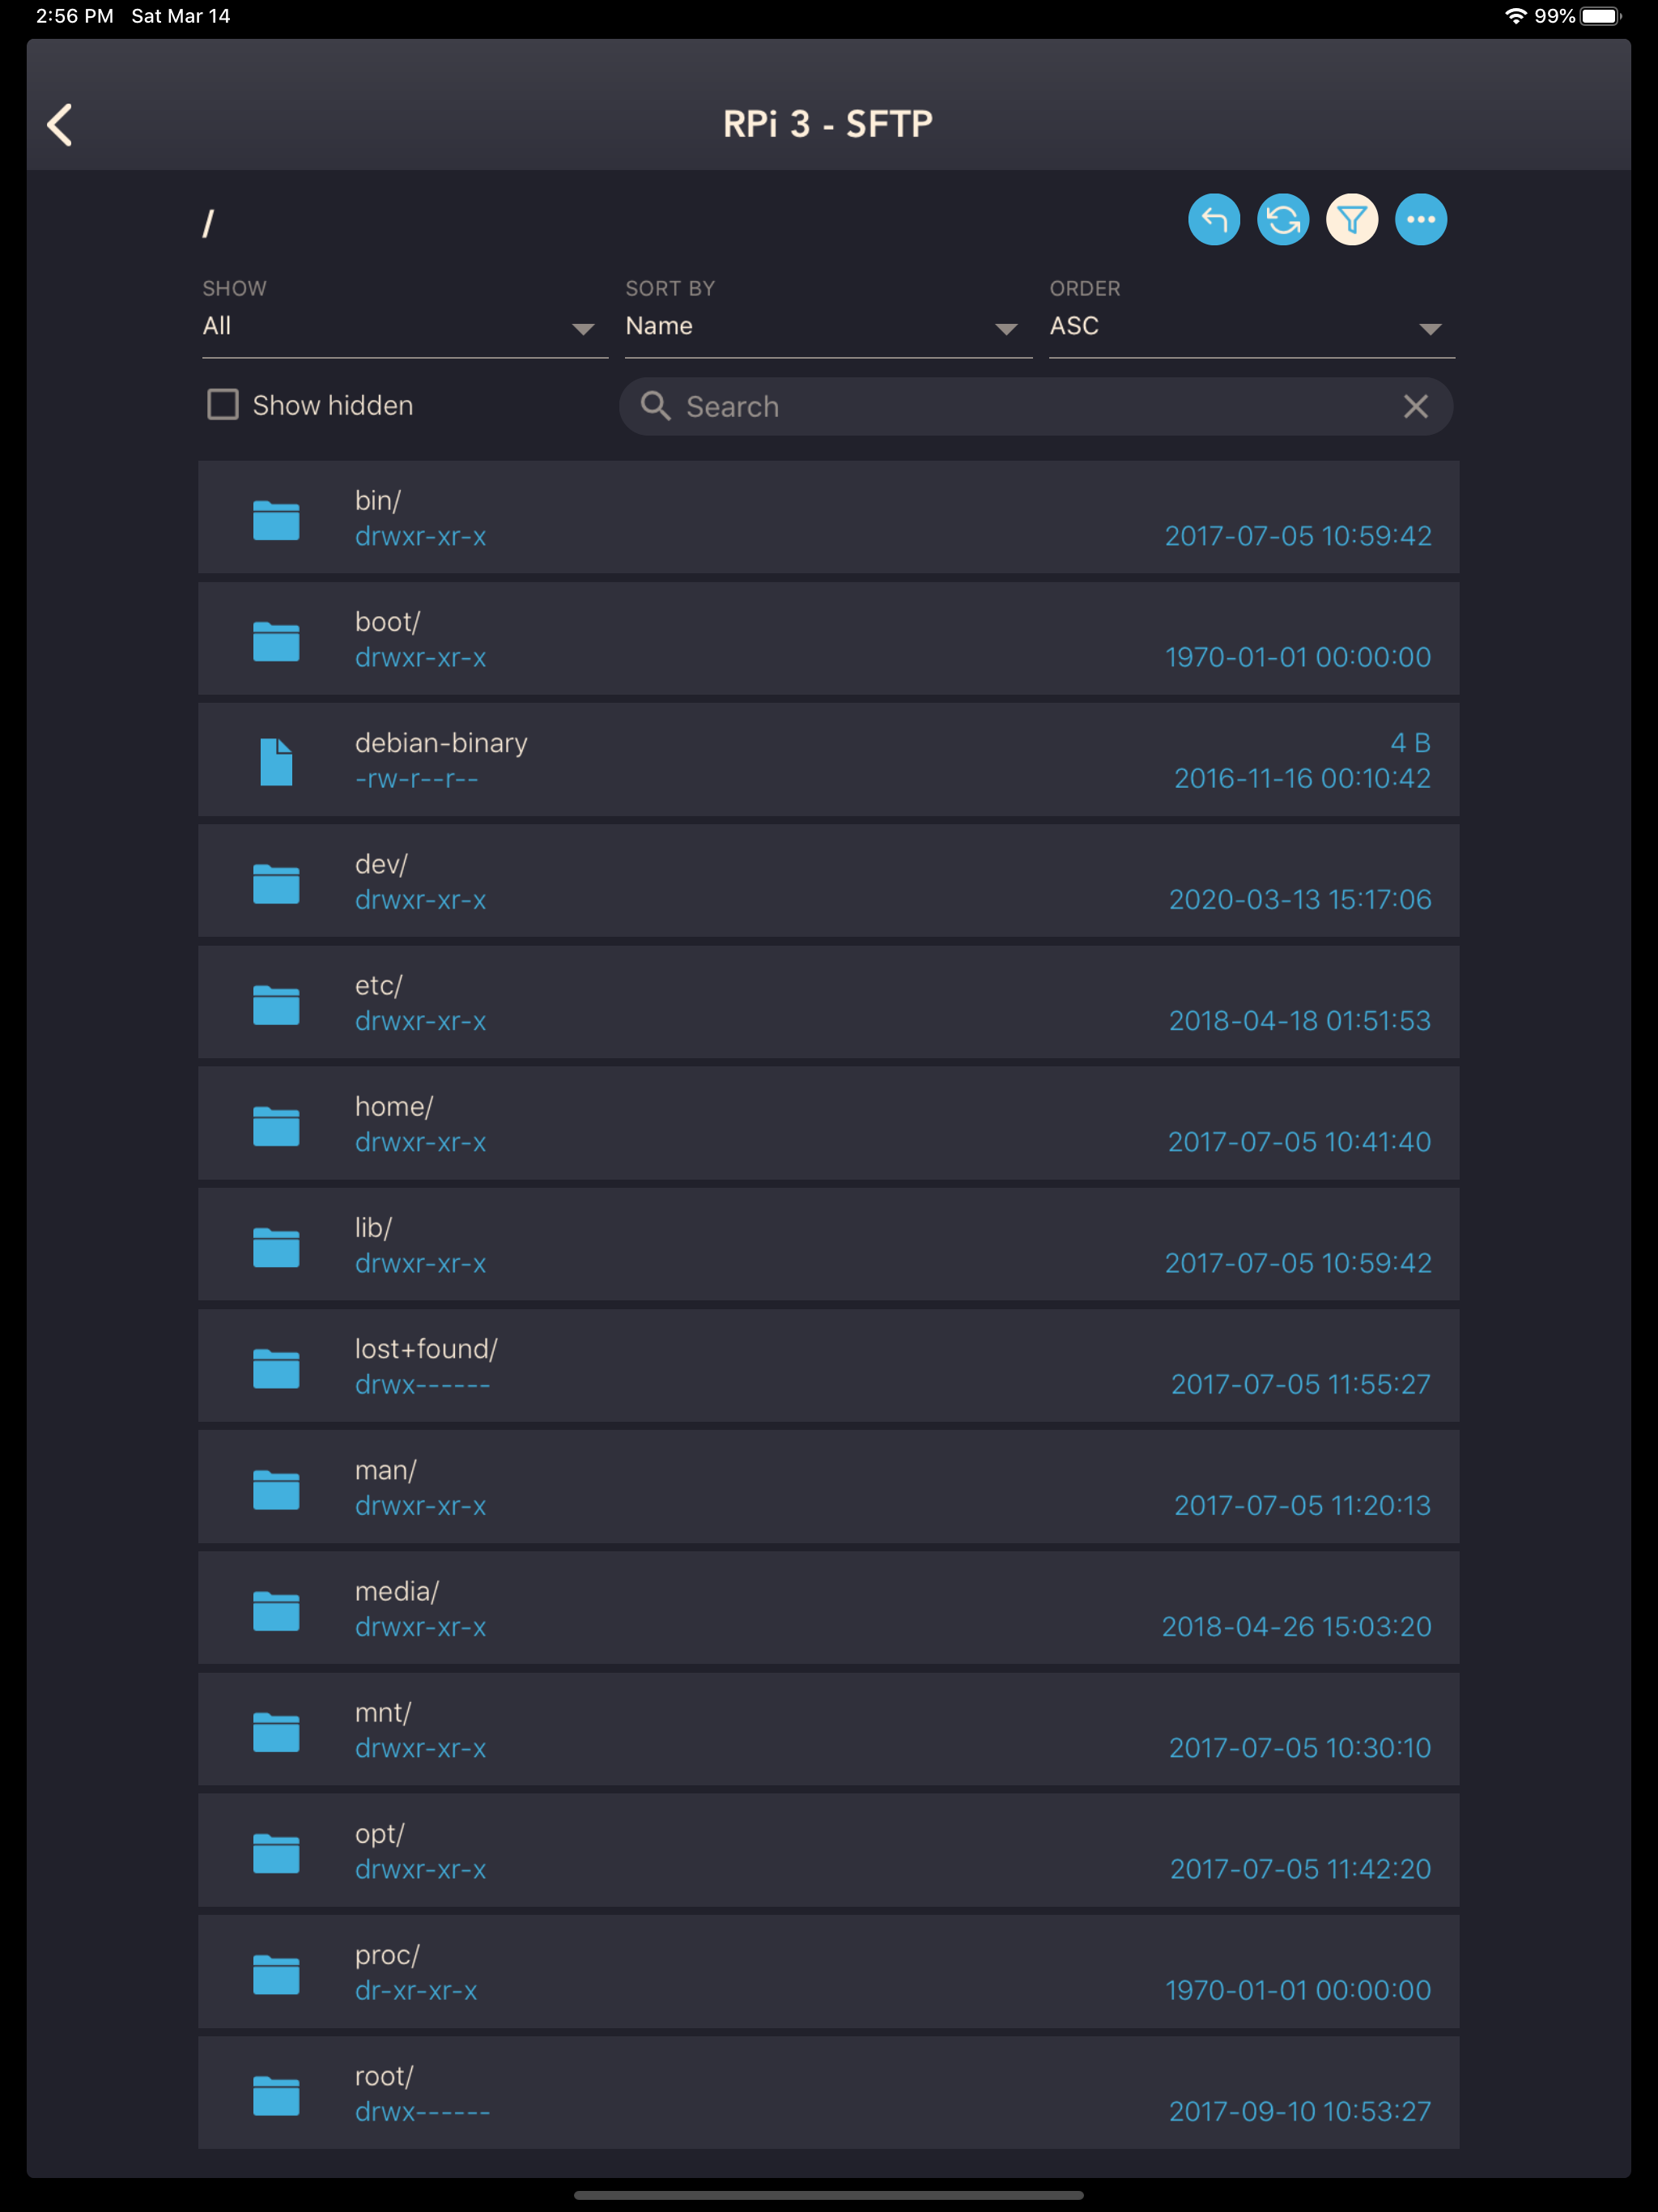This screenshot has height=2212, width=1658.
Task: Clear the search field with the X
Action: pos(1416,407)
